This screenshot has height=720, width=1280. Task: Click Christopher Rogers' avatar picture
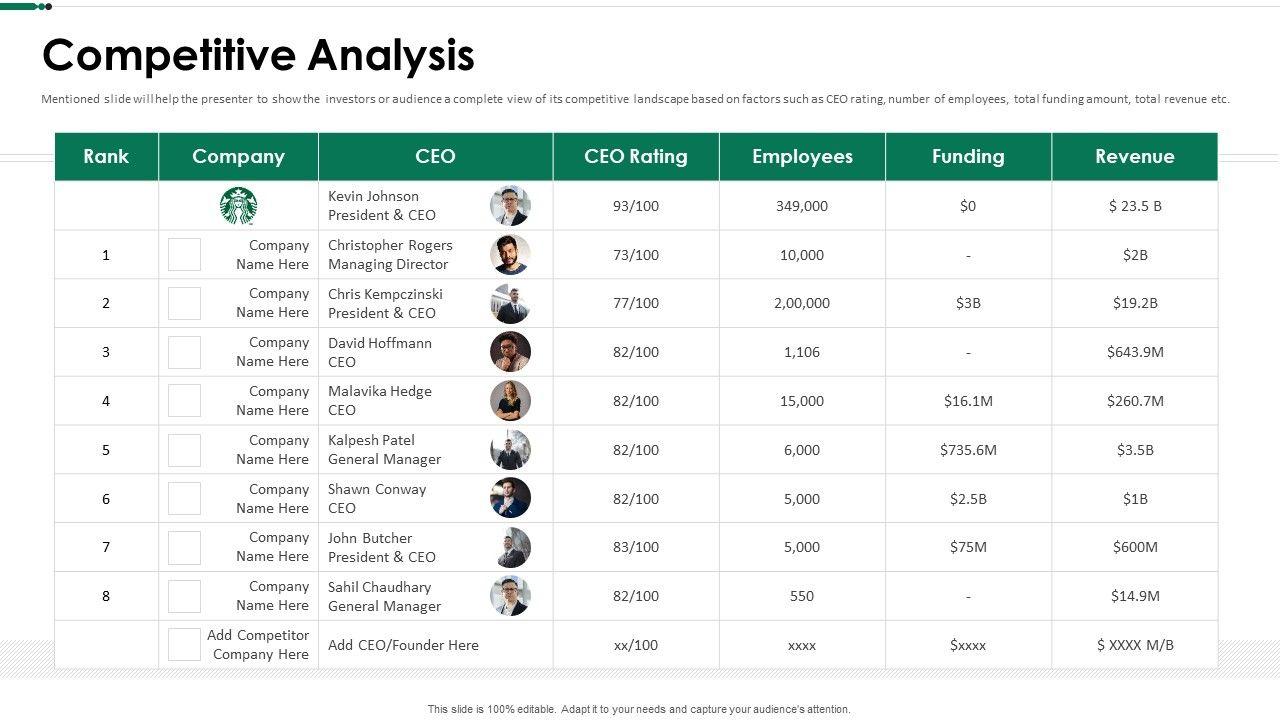pyautogui.click(x=510, y=255)
